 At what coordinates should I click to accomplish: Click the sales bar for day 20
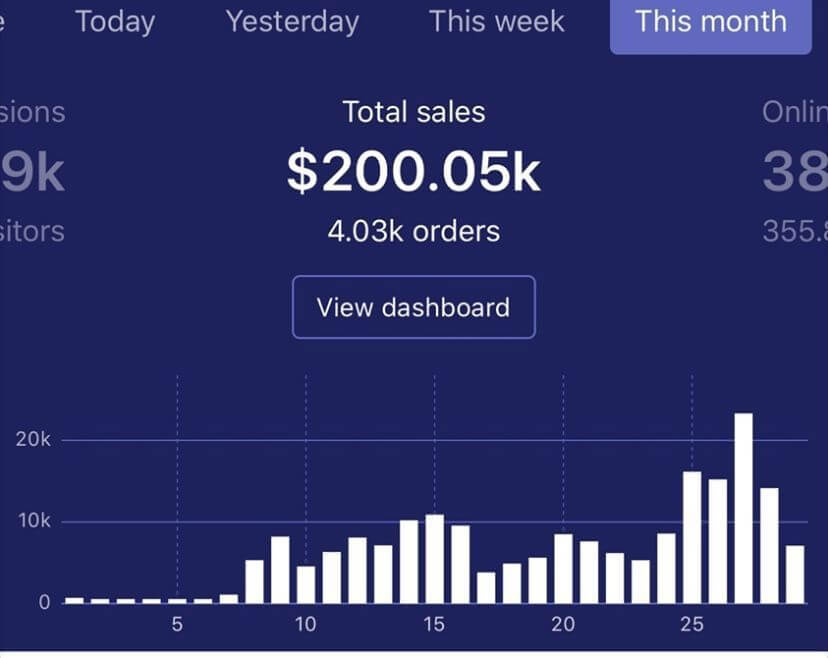pos(562,565)
